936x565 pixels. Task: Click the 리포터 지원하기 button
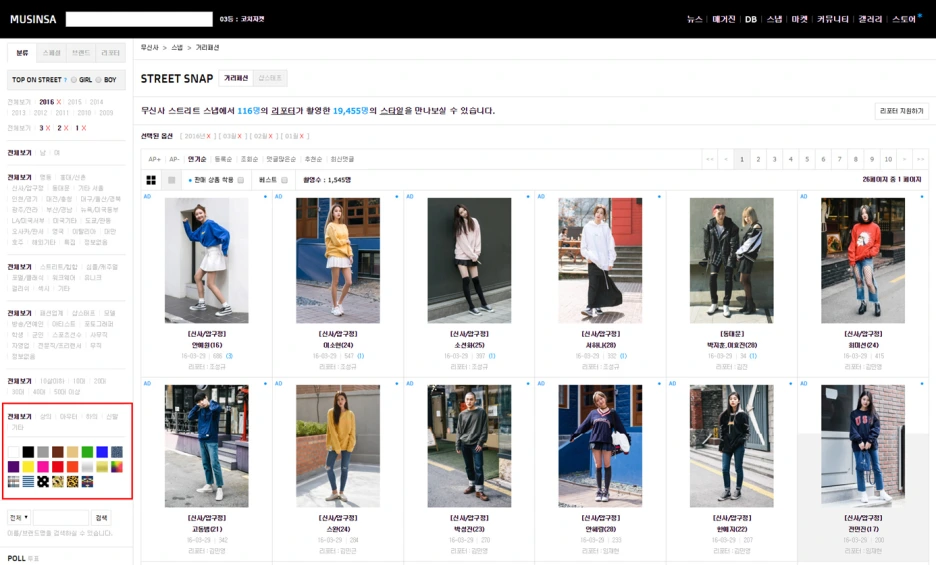tap(901, 111)
